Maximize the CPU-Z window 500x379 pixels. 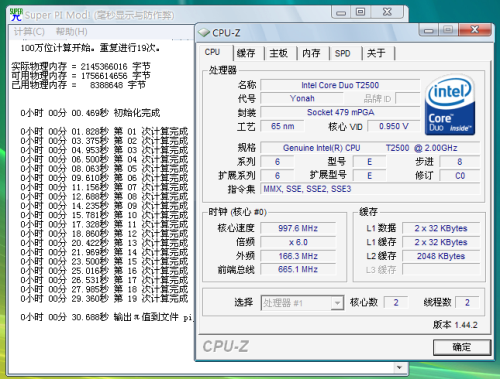[x=448, y=30]
